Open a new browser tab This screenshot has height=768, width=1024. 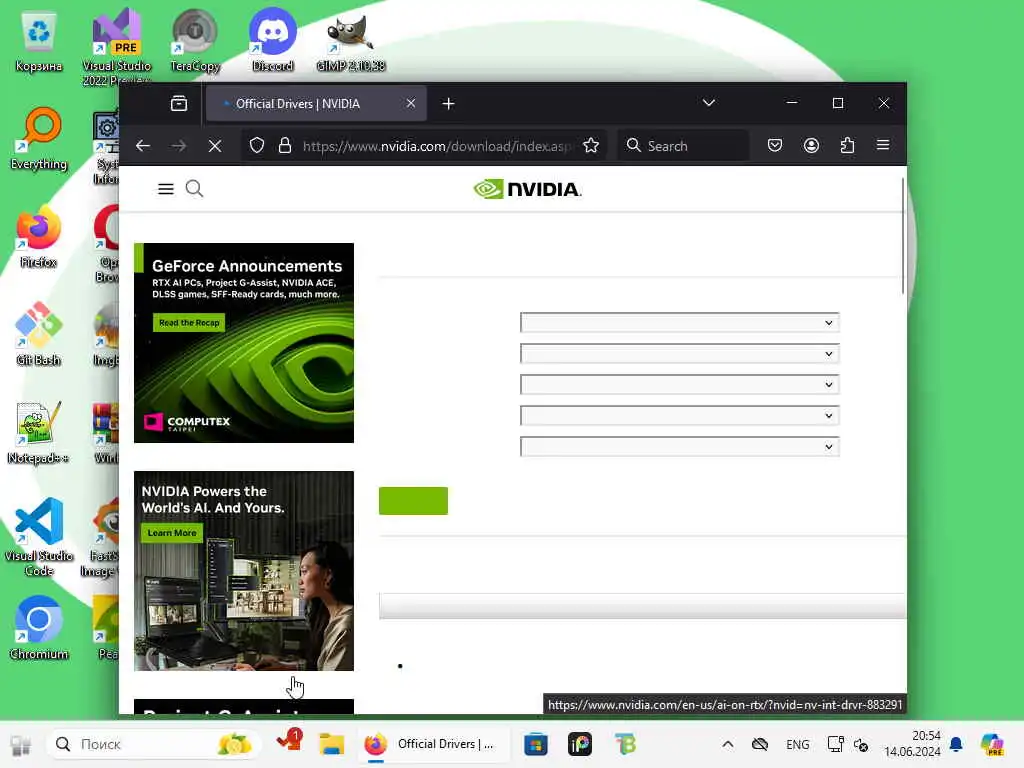[x=448, y=103]
